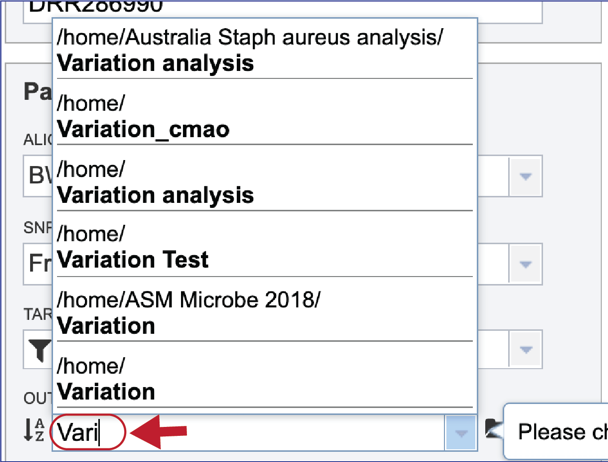Select /home/ Variation analysis entry
Screen dimensions: 608x462
264,182
